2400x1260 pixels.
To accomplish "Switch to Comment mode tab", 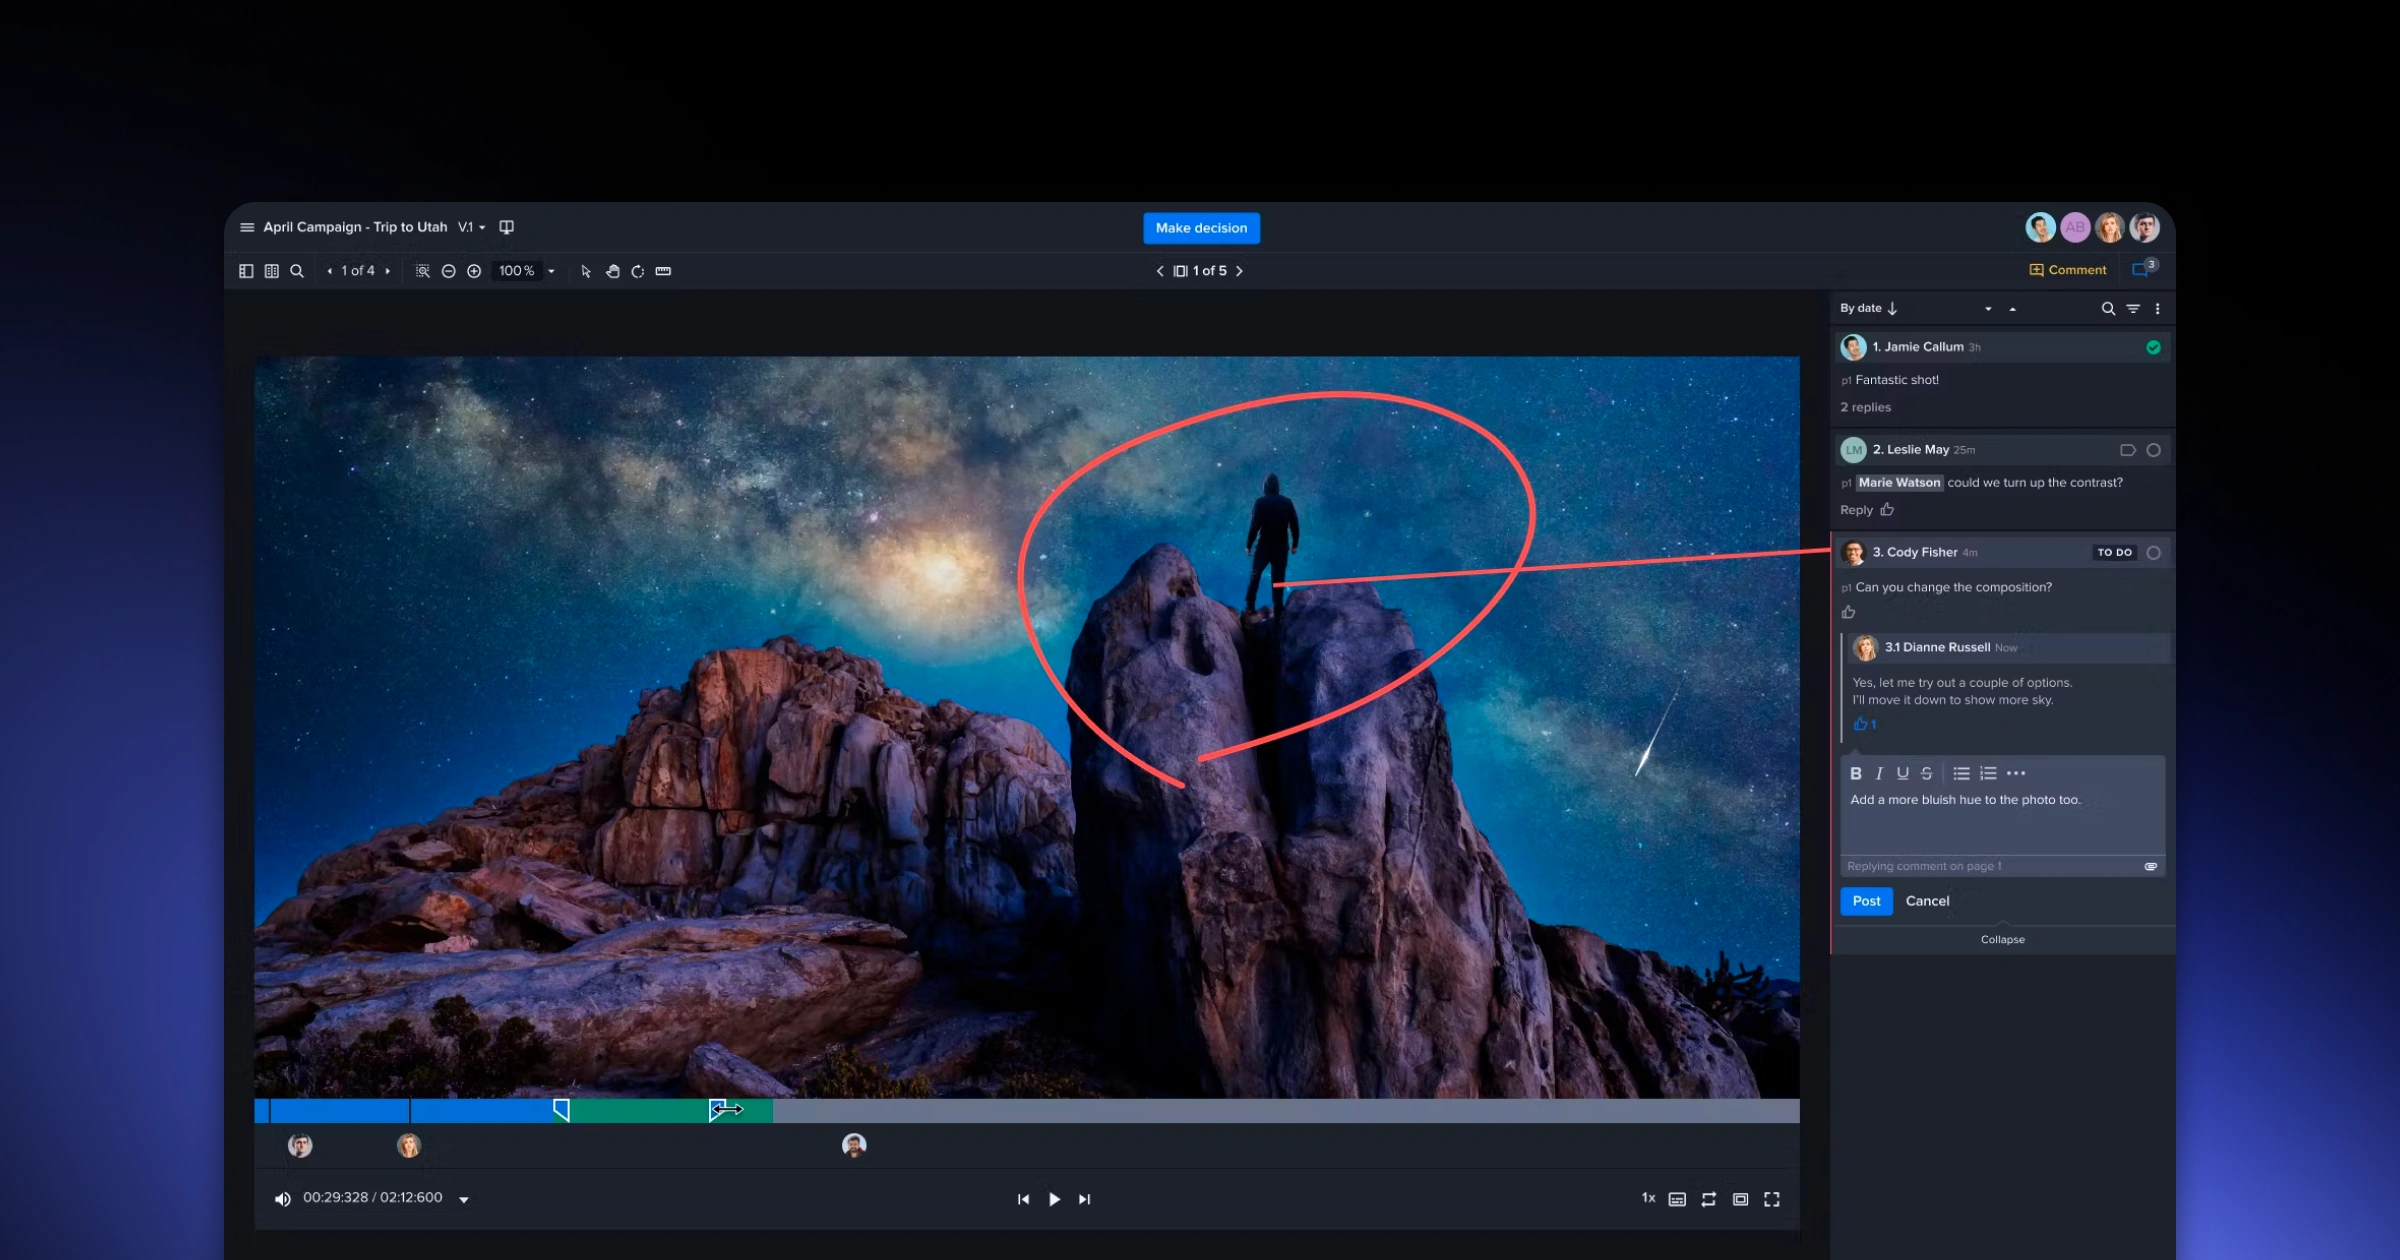I will point(2068,270).
